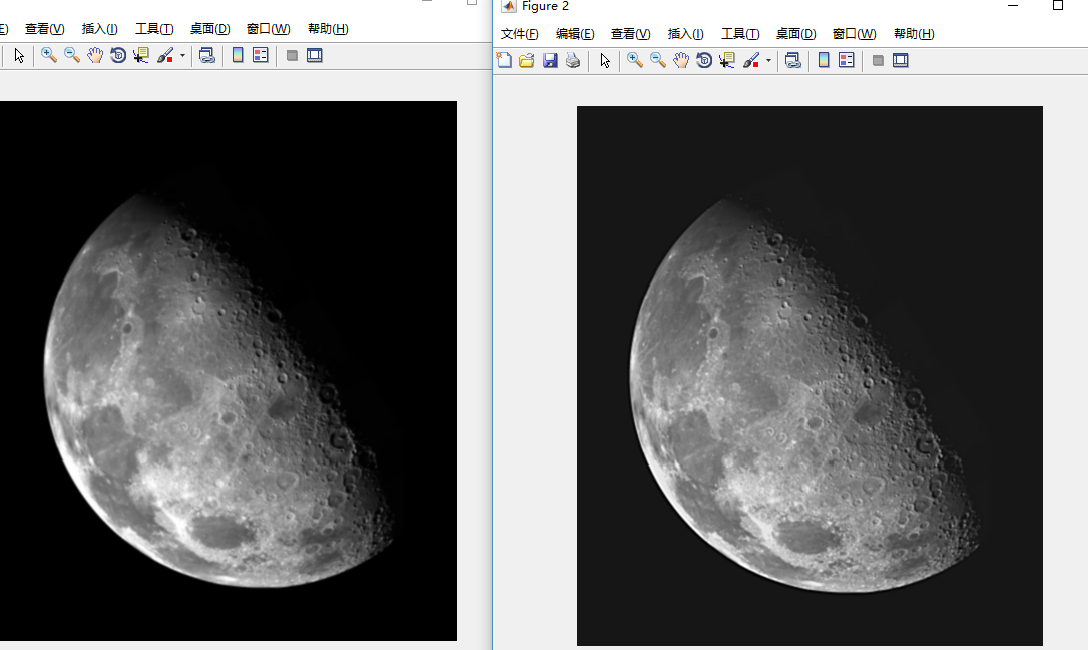1088x650 pixels.
Task: Choose Data Cursor tool in left figure window
Action: pyautogui.click(x=141, y=56)
